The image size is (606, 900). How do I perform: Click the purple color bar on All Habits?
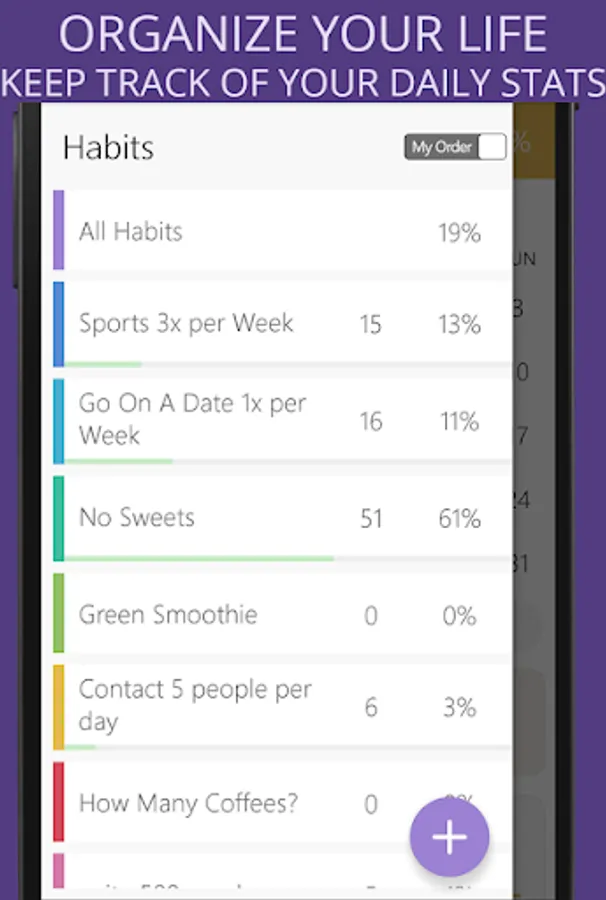(59, 231)
